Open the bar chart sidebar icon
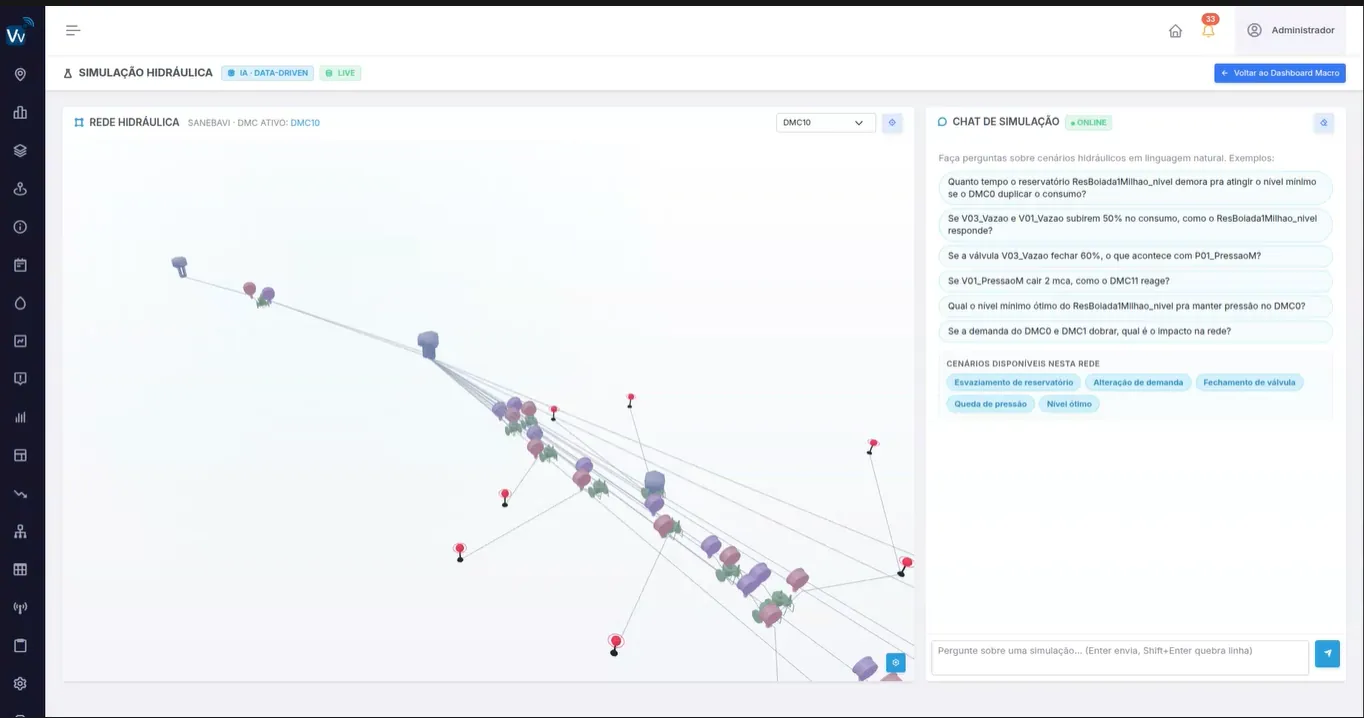This screenshot has width=1364, height=718. pos(20,113)
